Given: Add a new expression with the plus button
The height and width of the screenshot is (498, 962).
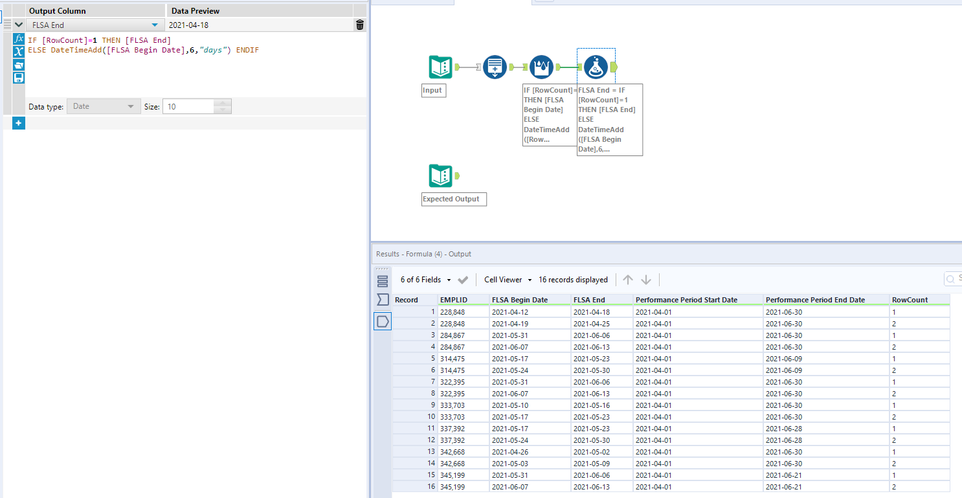Looking at the screenshot, I should pyautogui.click(x=18, y=123).
